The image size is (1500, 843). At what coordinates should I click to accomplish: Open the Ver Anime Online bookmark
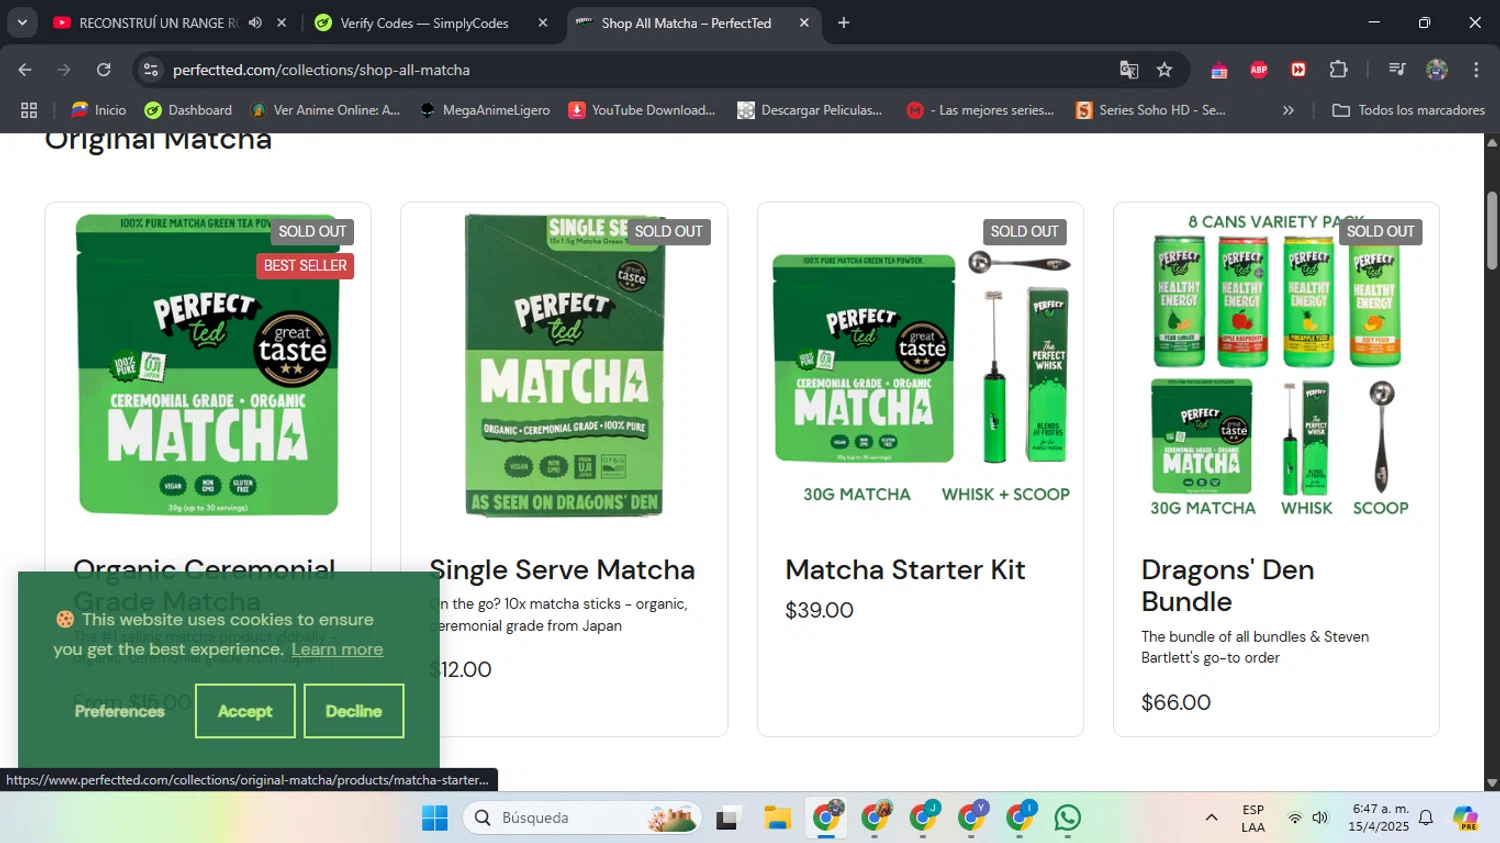[x=325, y=110]
